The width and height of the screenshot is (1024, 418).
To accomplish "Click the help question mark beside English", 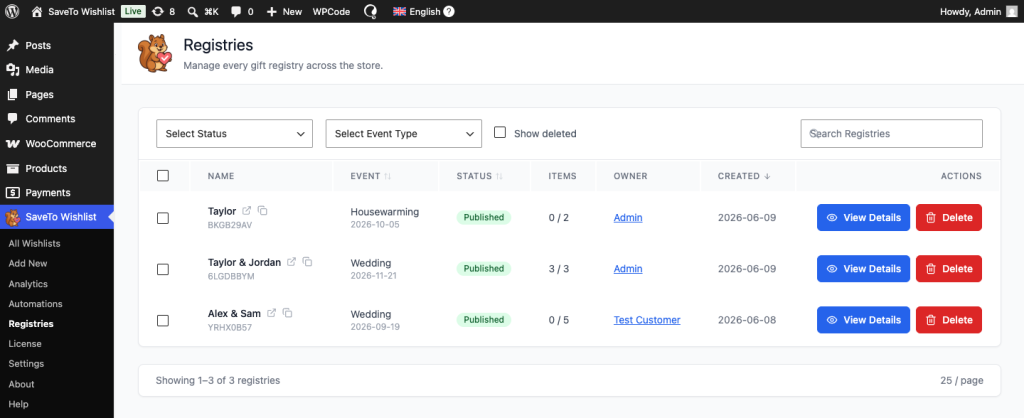I will coord(449,11).
